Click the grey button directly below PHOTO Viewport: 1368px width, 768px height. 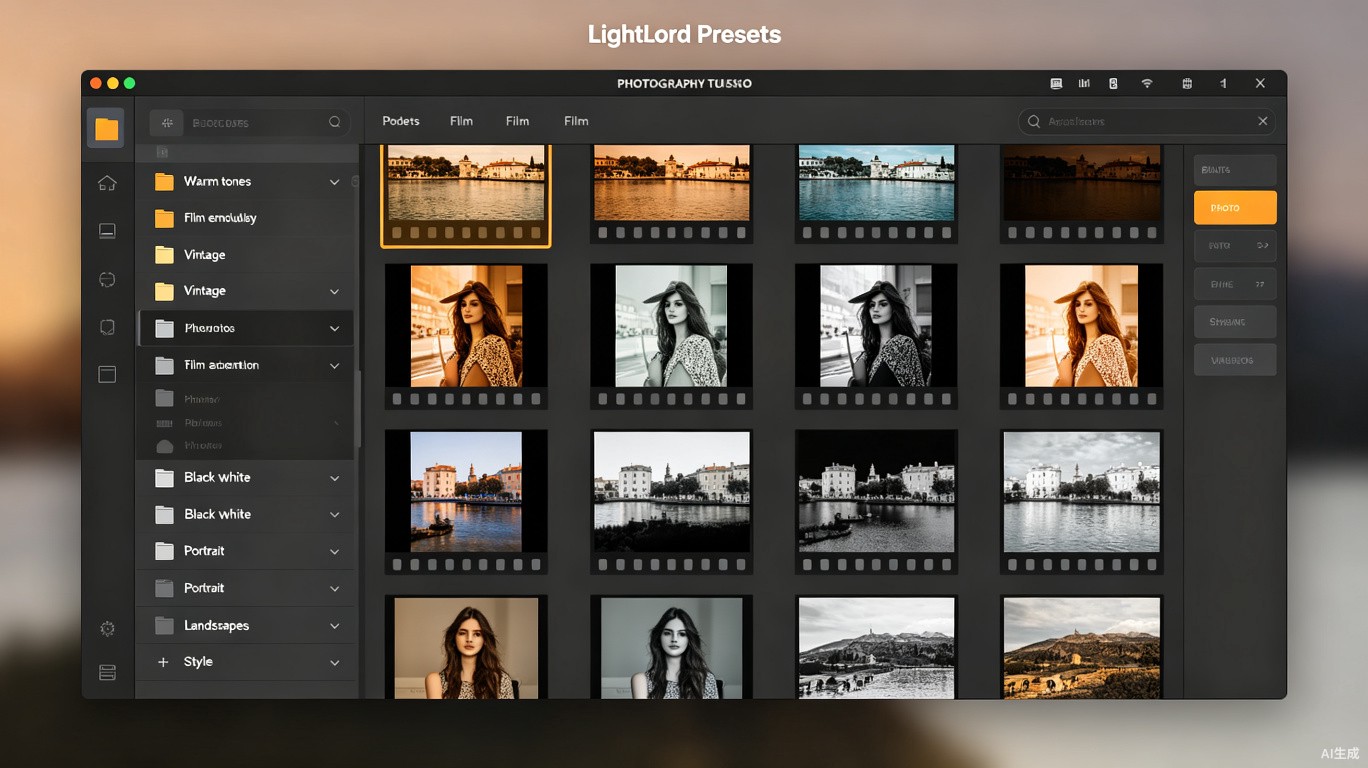[x=1235, y=245]
